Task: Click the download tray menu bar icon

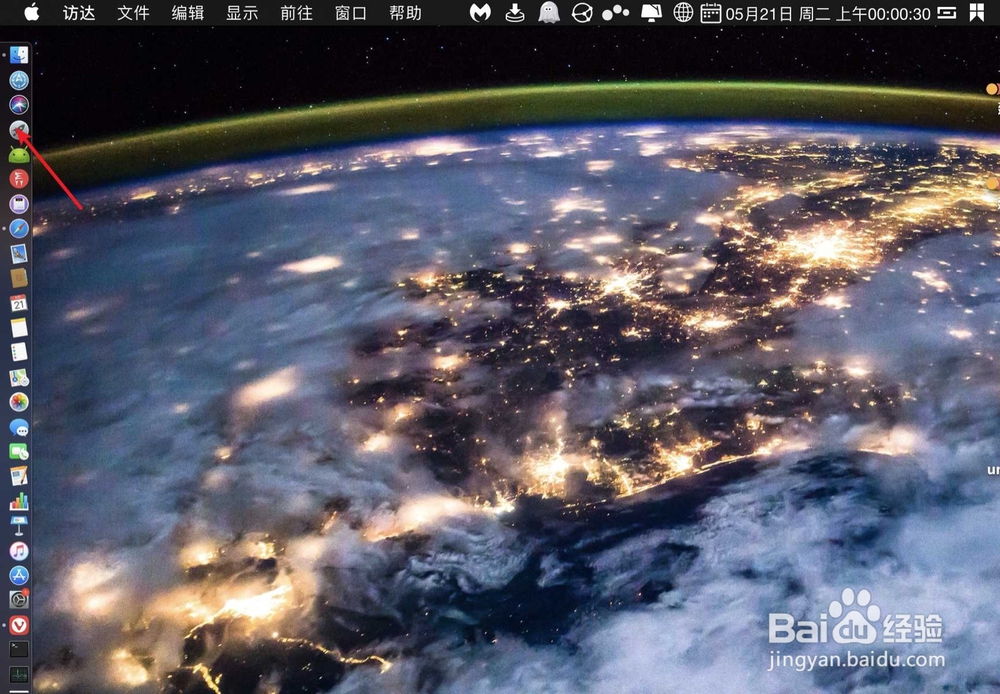Action: (514, 13)
